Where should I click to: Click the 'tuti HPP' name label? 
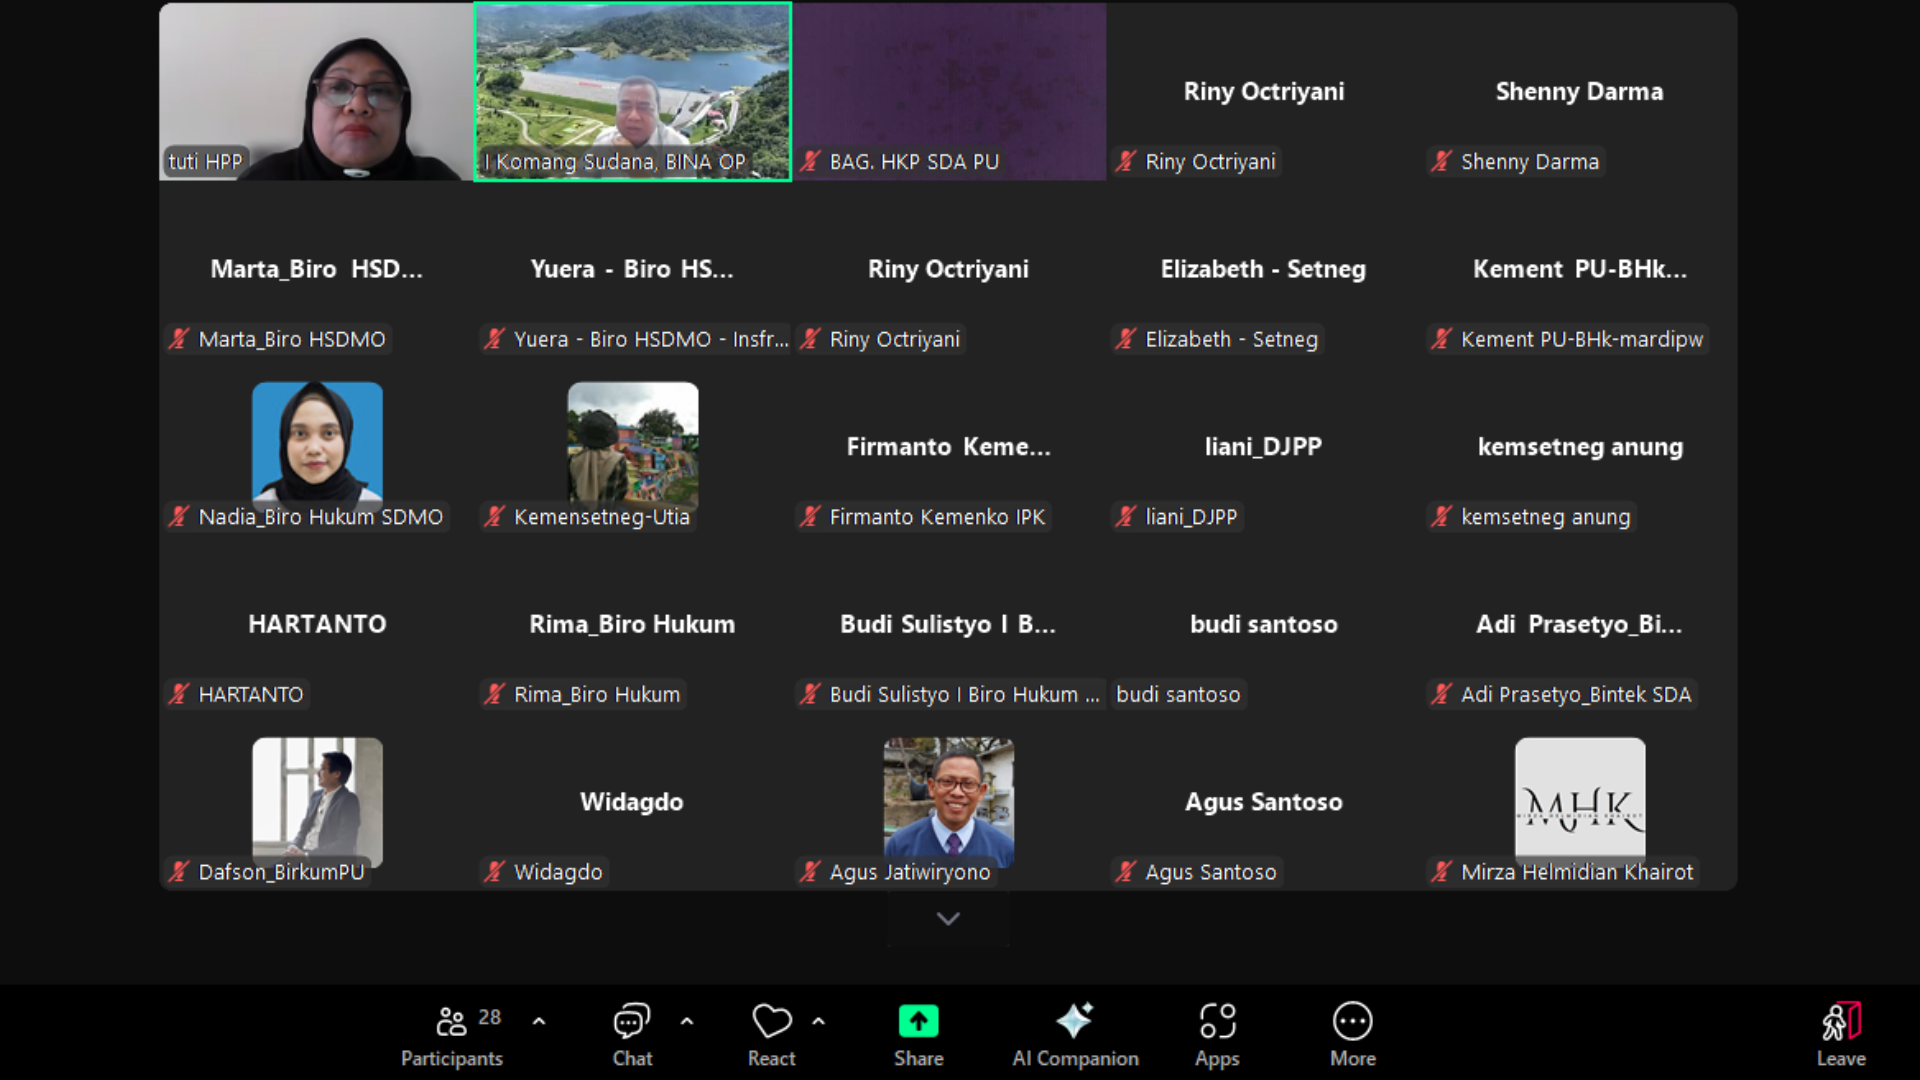[205, 161]
